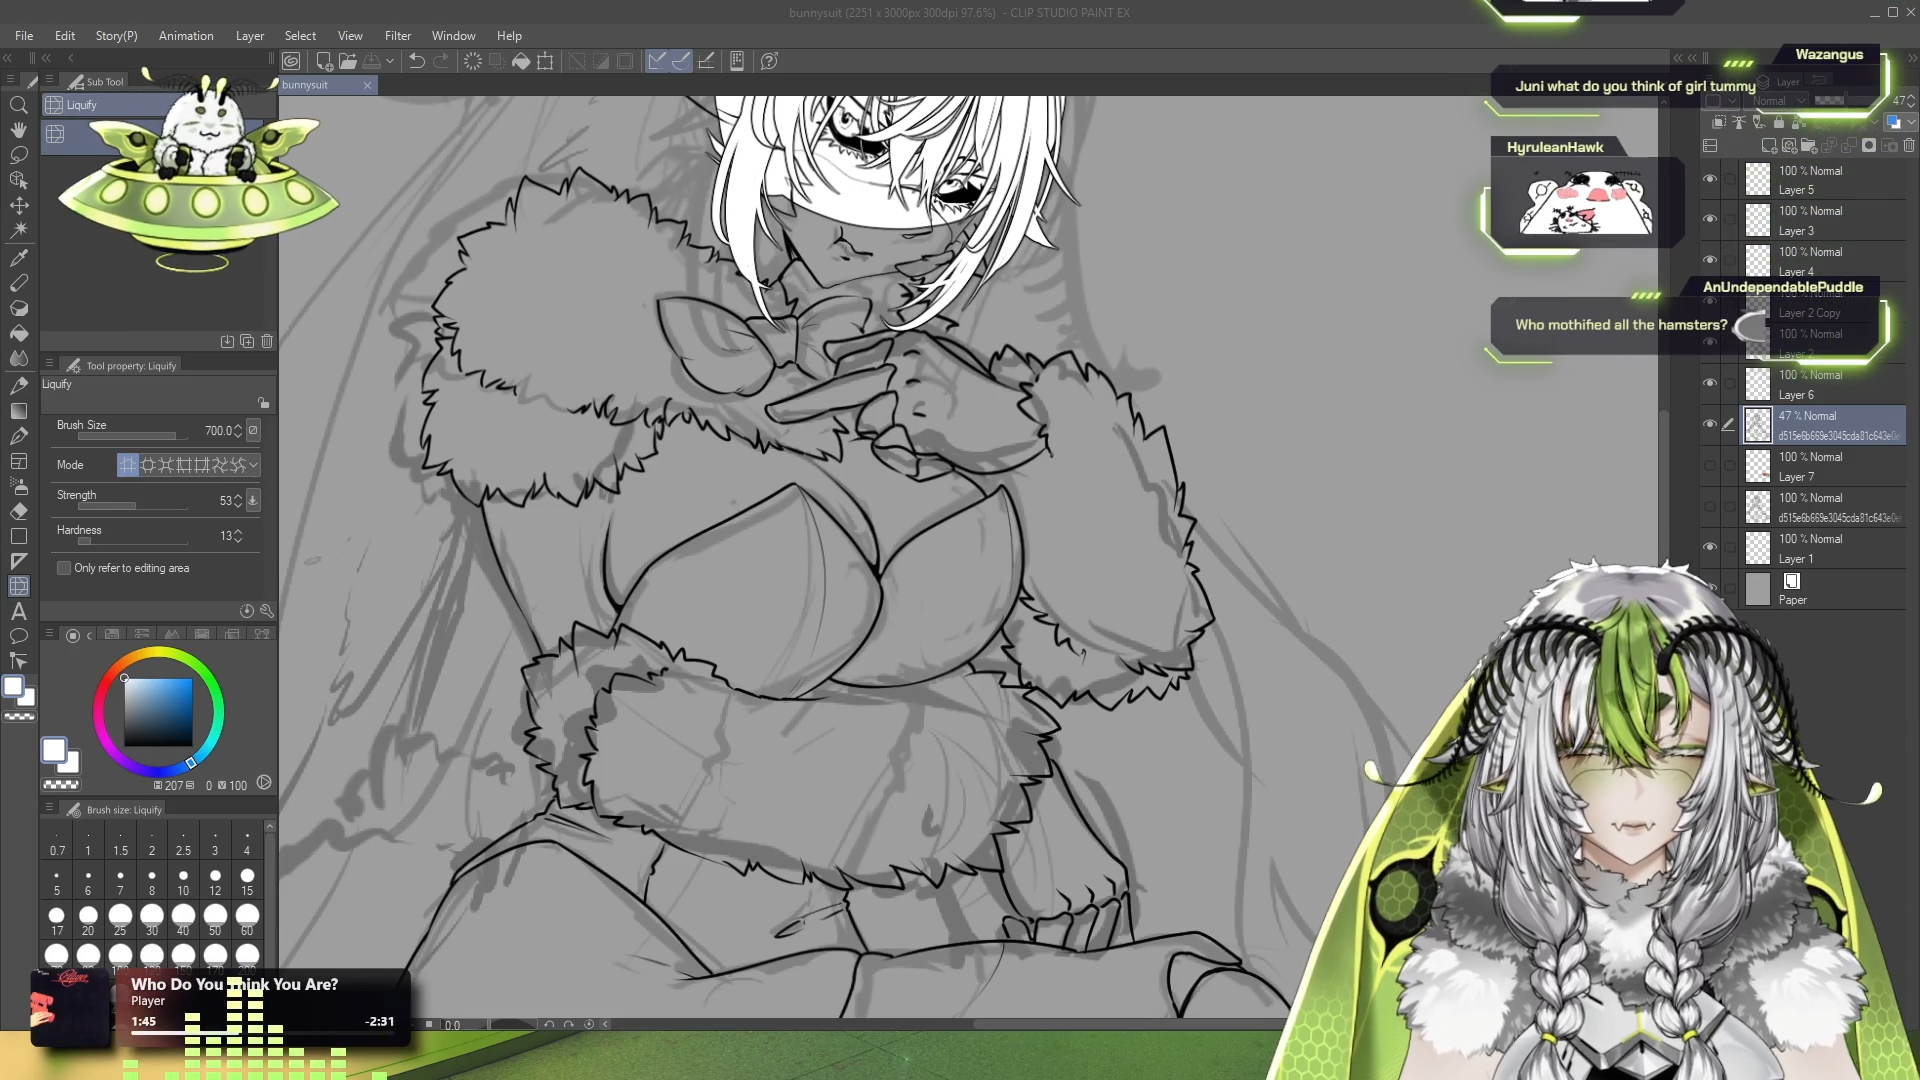Image resolution: width=1920 pixels, height=1080 pixels.
Task: Expand the liquify Mode dropdown
Action: (254, 465)
